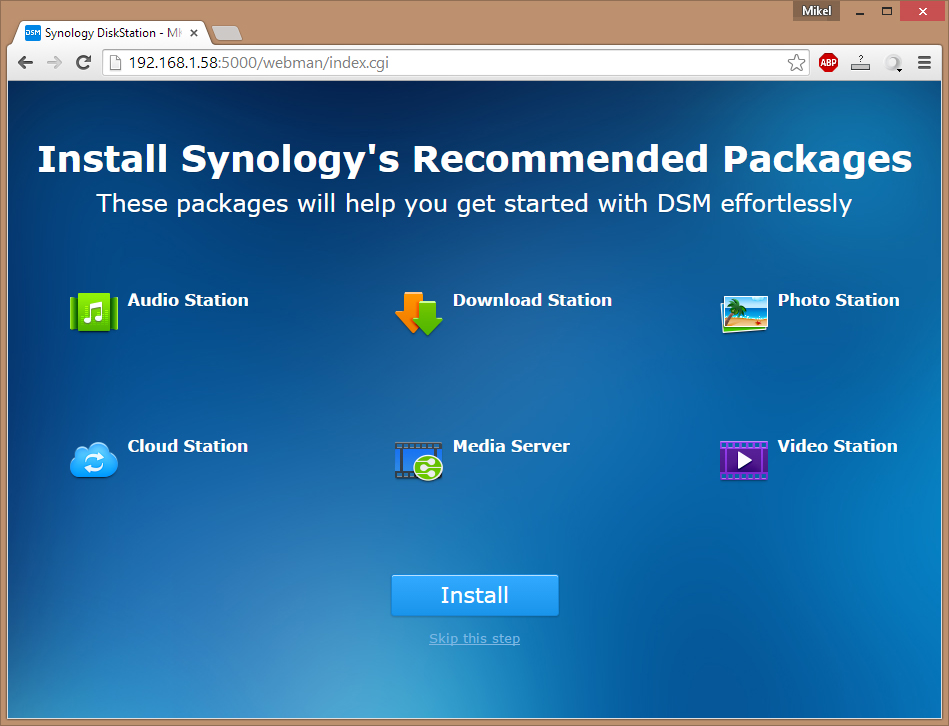Select the Audio Station label
This screenshot has width=949, height=726.
point(188,300)
